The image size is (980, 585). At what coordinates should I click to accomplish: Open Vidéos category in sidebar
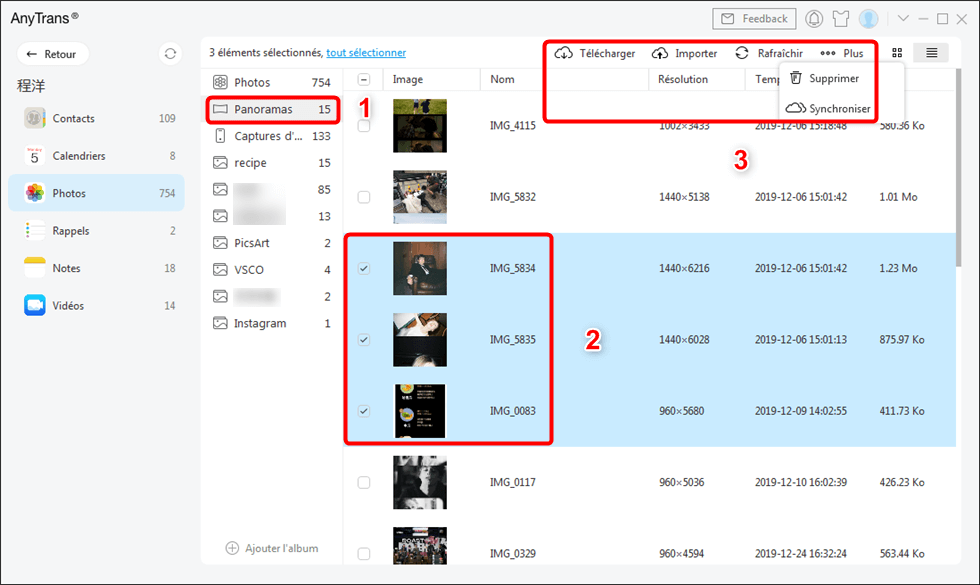coord(96,306)
